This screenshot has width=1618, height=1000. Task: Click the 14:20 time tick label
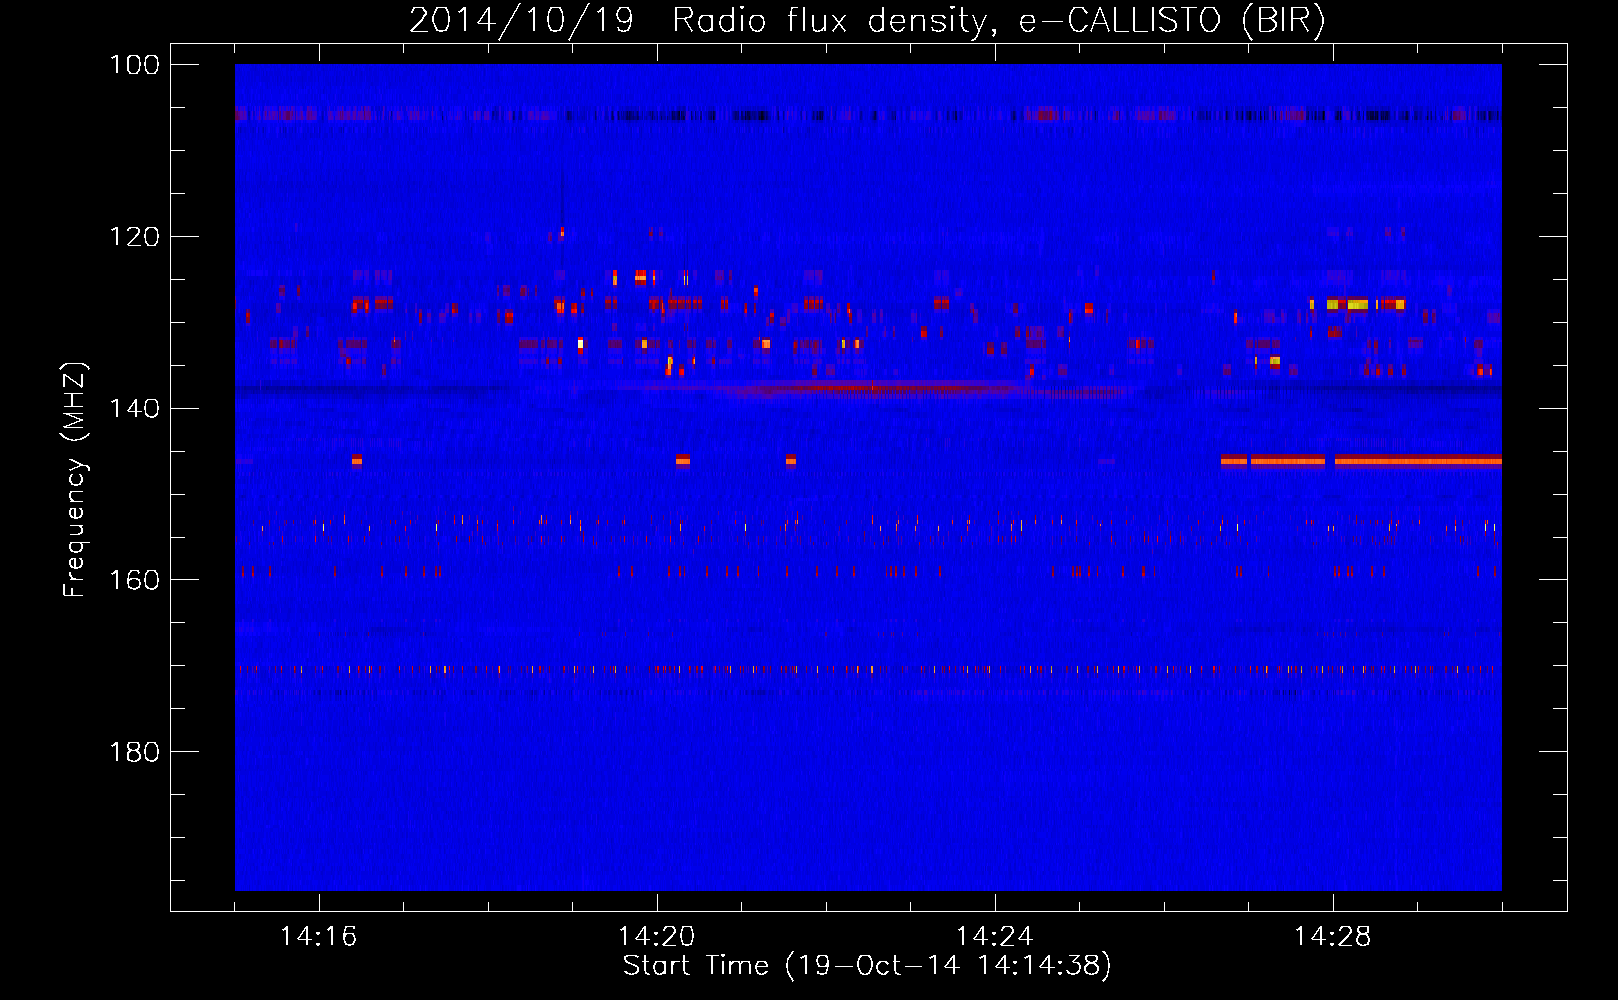(x=657, y=937)
